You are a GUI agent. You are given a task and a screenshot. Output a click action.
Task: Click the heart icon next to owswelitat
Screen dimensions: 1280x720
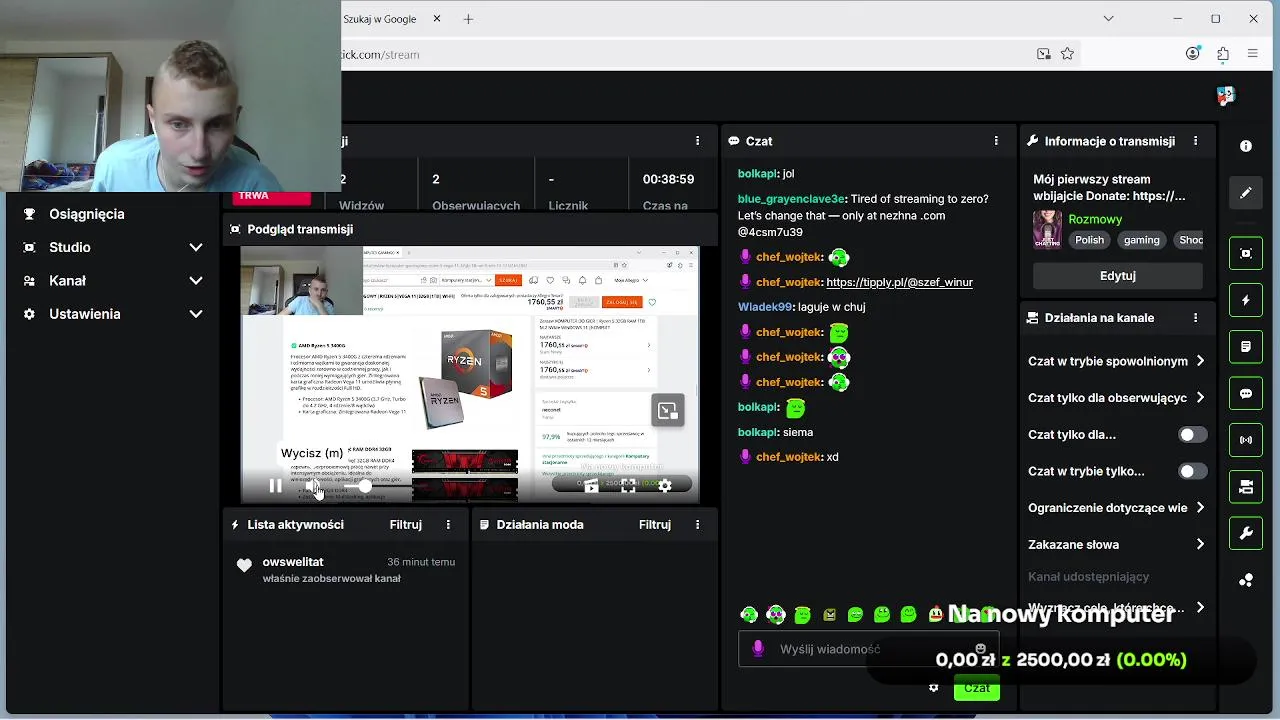[244, 566]
